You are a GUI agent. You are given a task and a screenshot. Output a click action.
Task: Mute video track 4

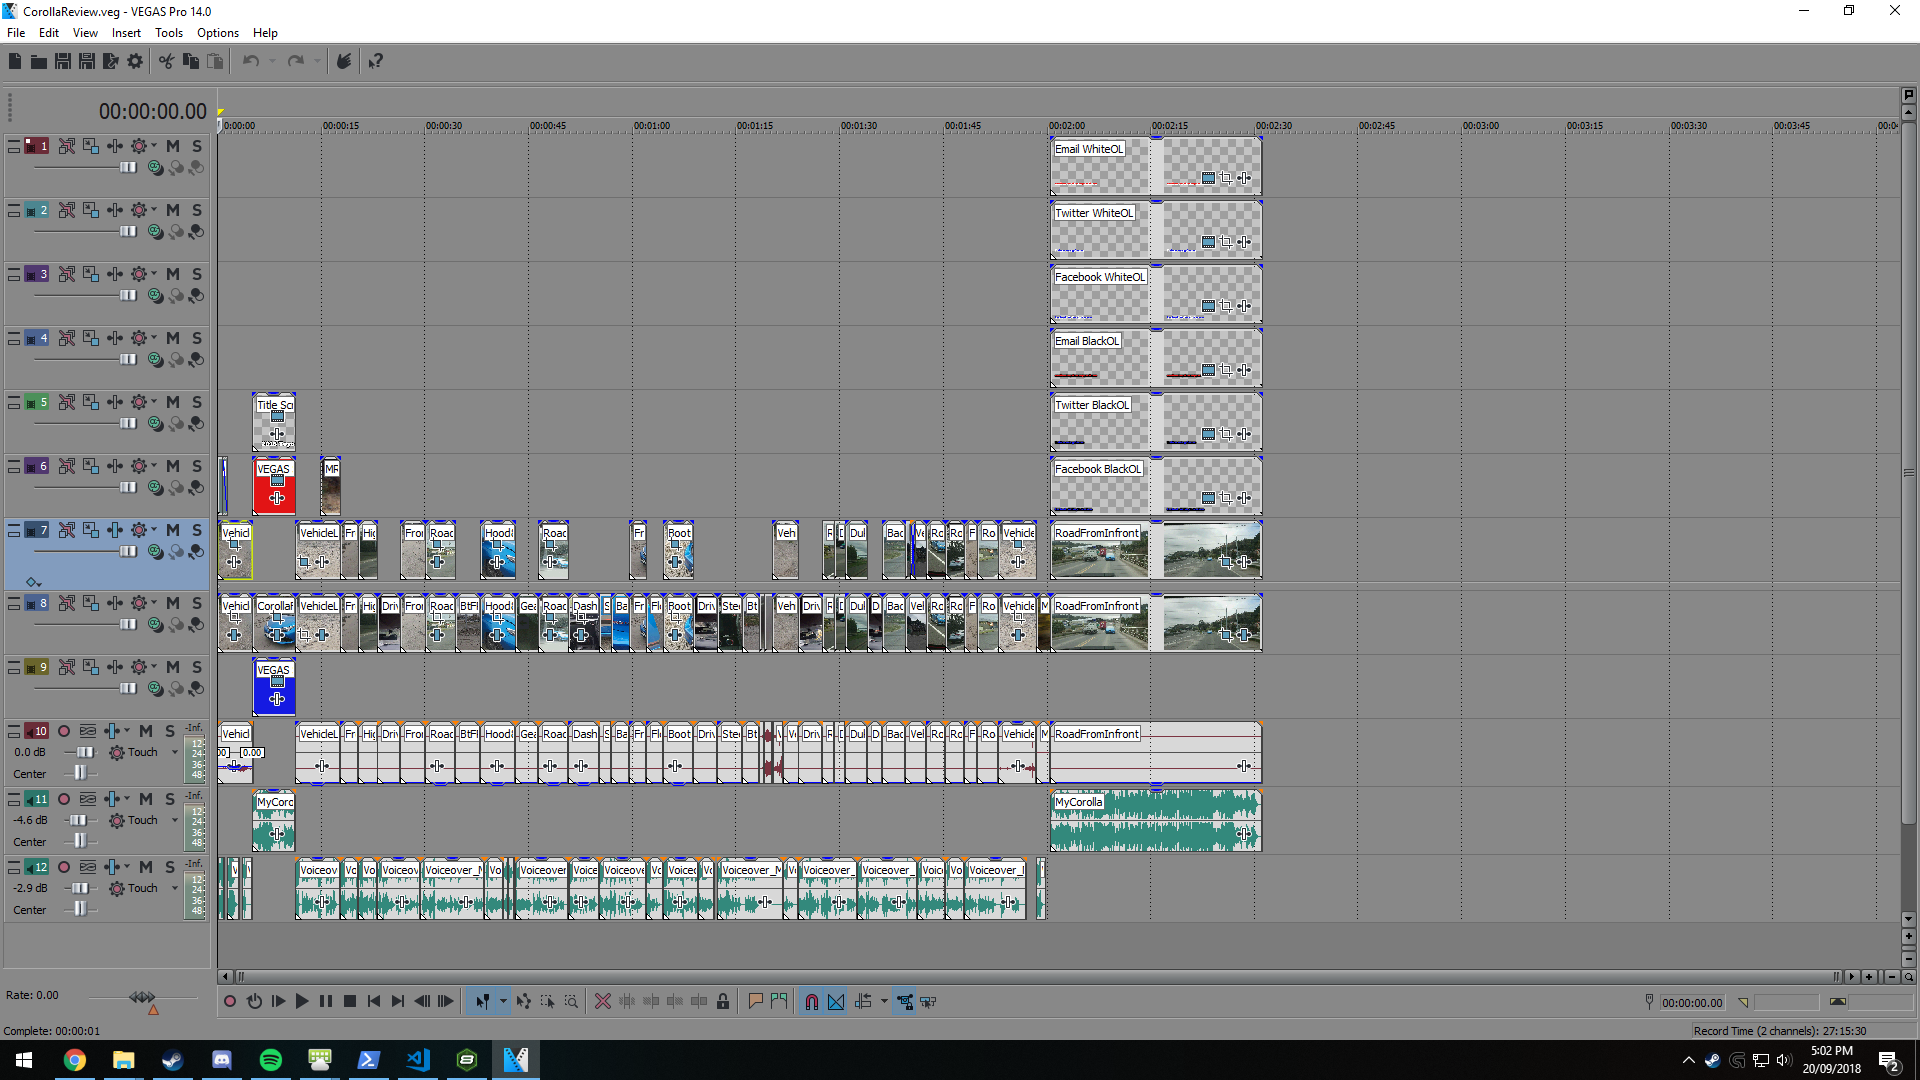point(173,338)
